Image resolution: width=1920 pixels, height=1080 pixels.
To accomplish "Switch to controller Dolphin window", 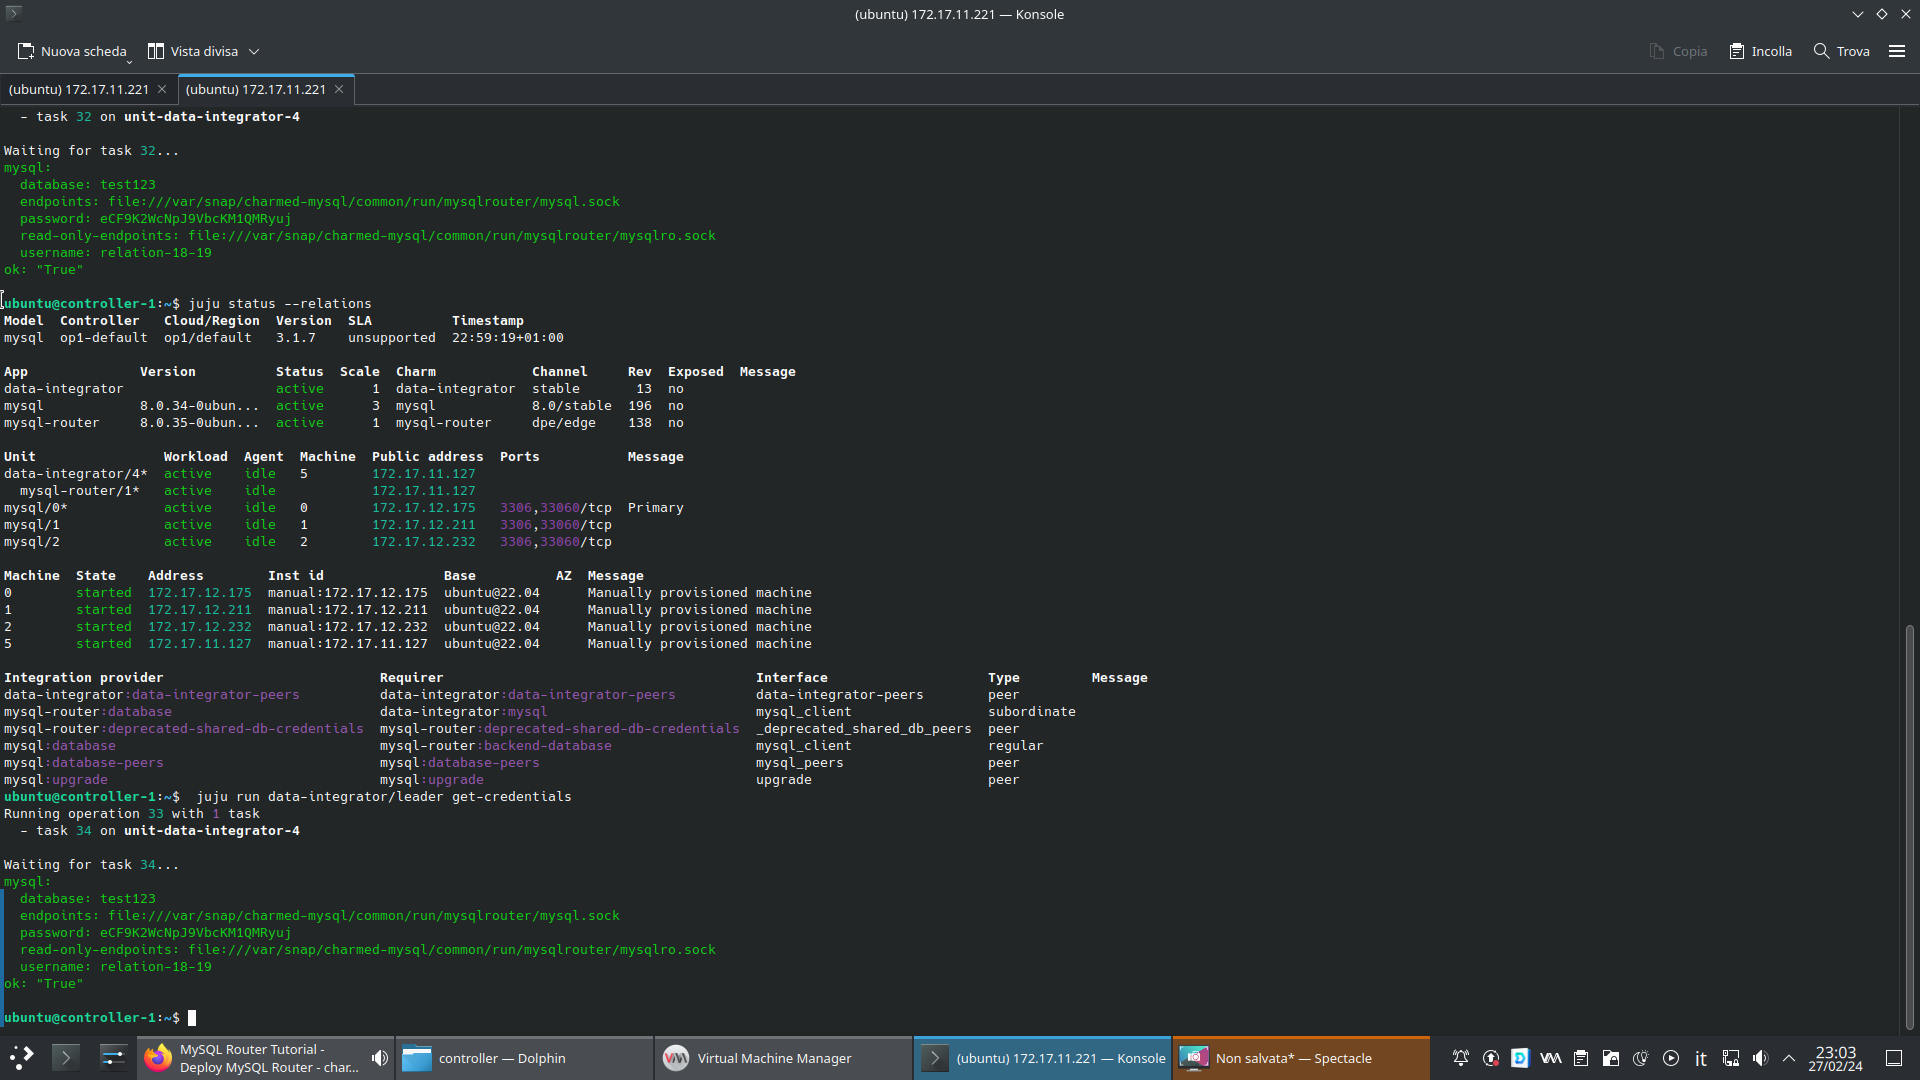I will (524, 1058).
